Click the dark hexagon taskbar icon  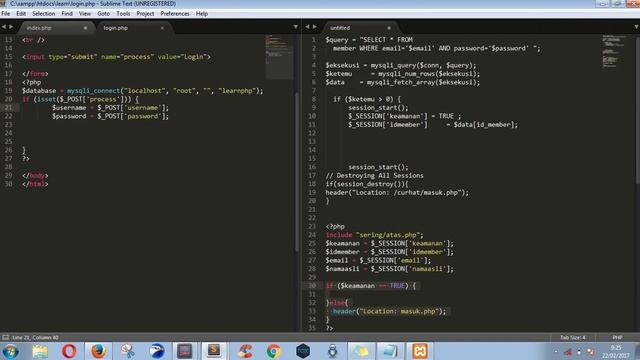pyautogui.click(x=303, y=351)
